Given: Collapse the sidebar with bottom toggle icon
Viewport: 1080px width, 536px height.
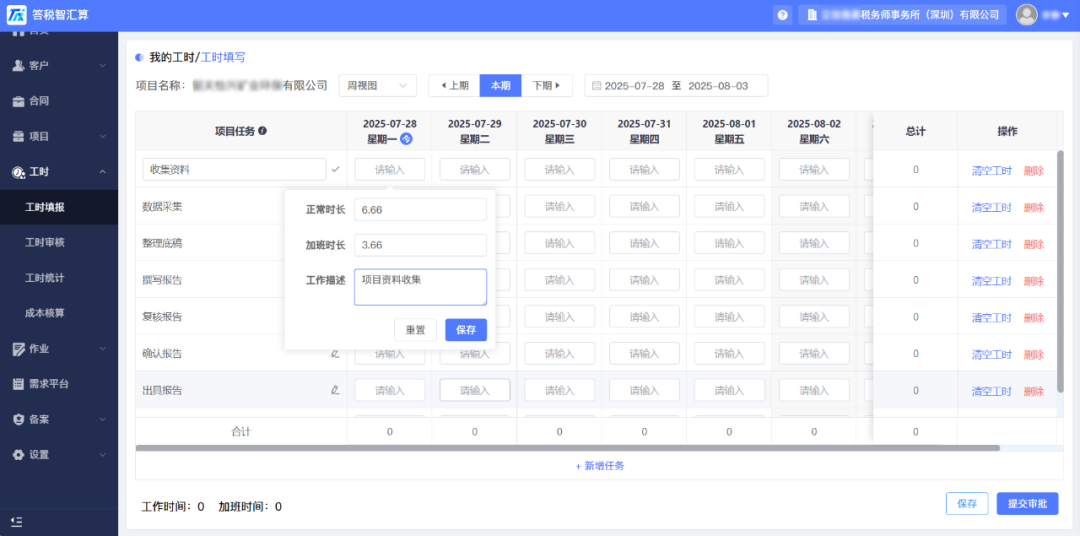Looking at the screenshot, I should 17,522.
